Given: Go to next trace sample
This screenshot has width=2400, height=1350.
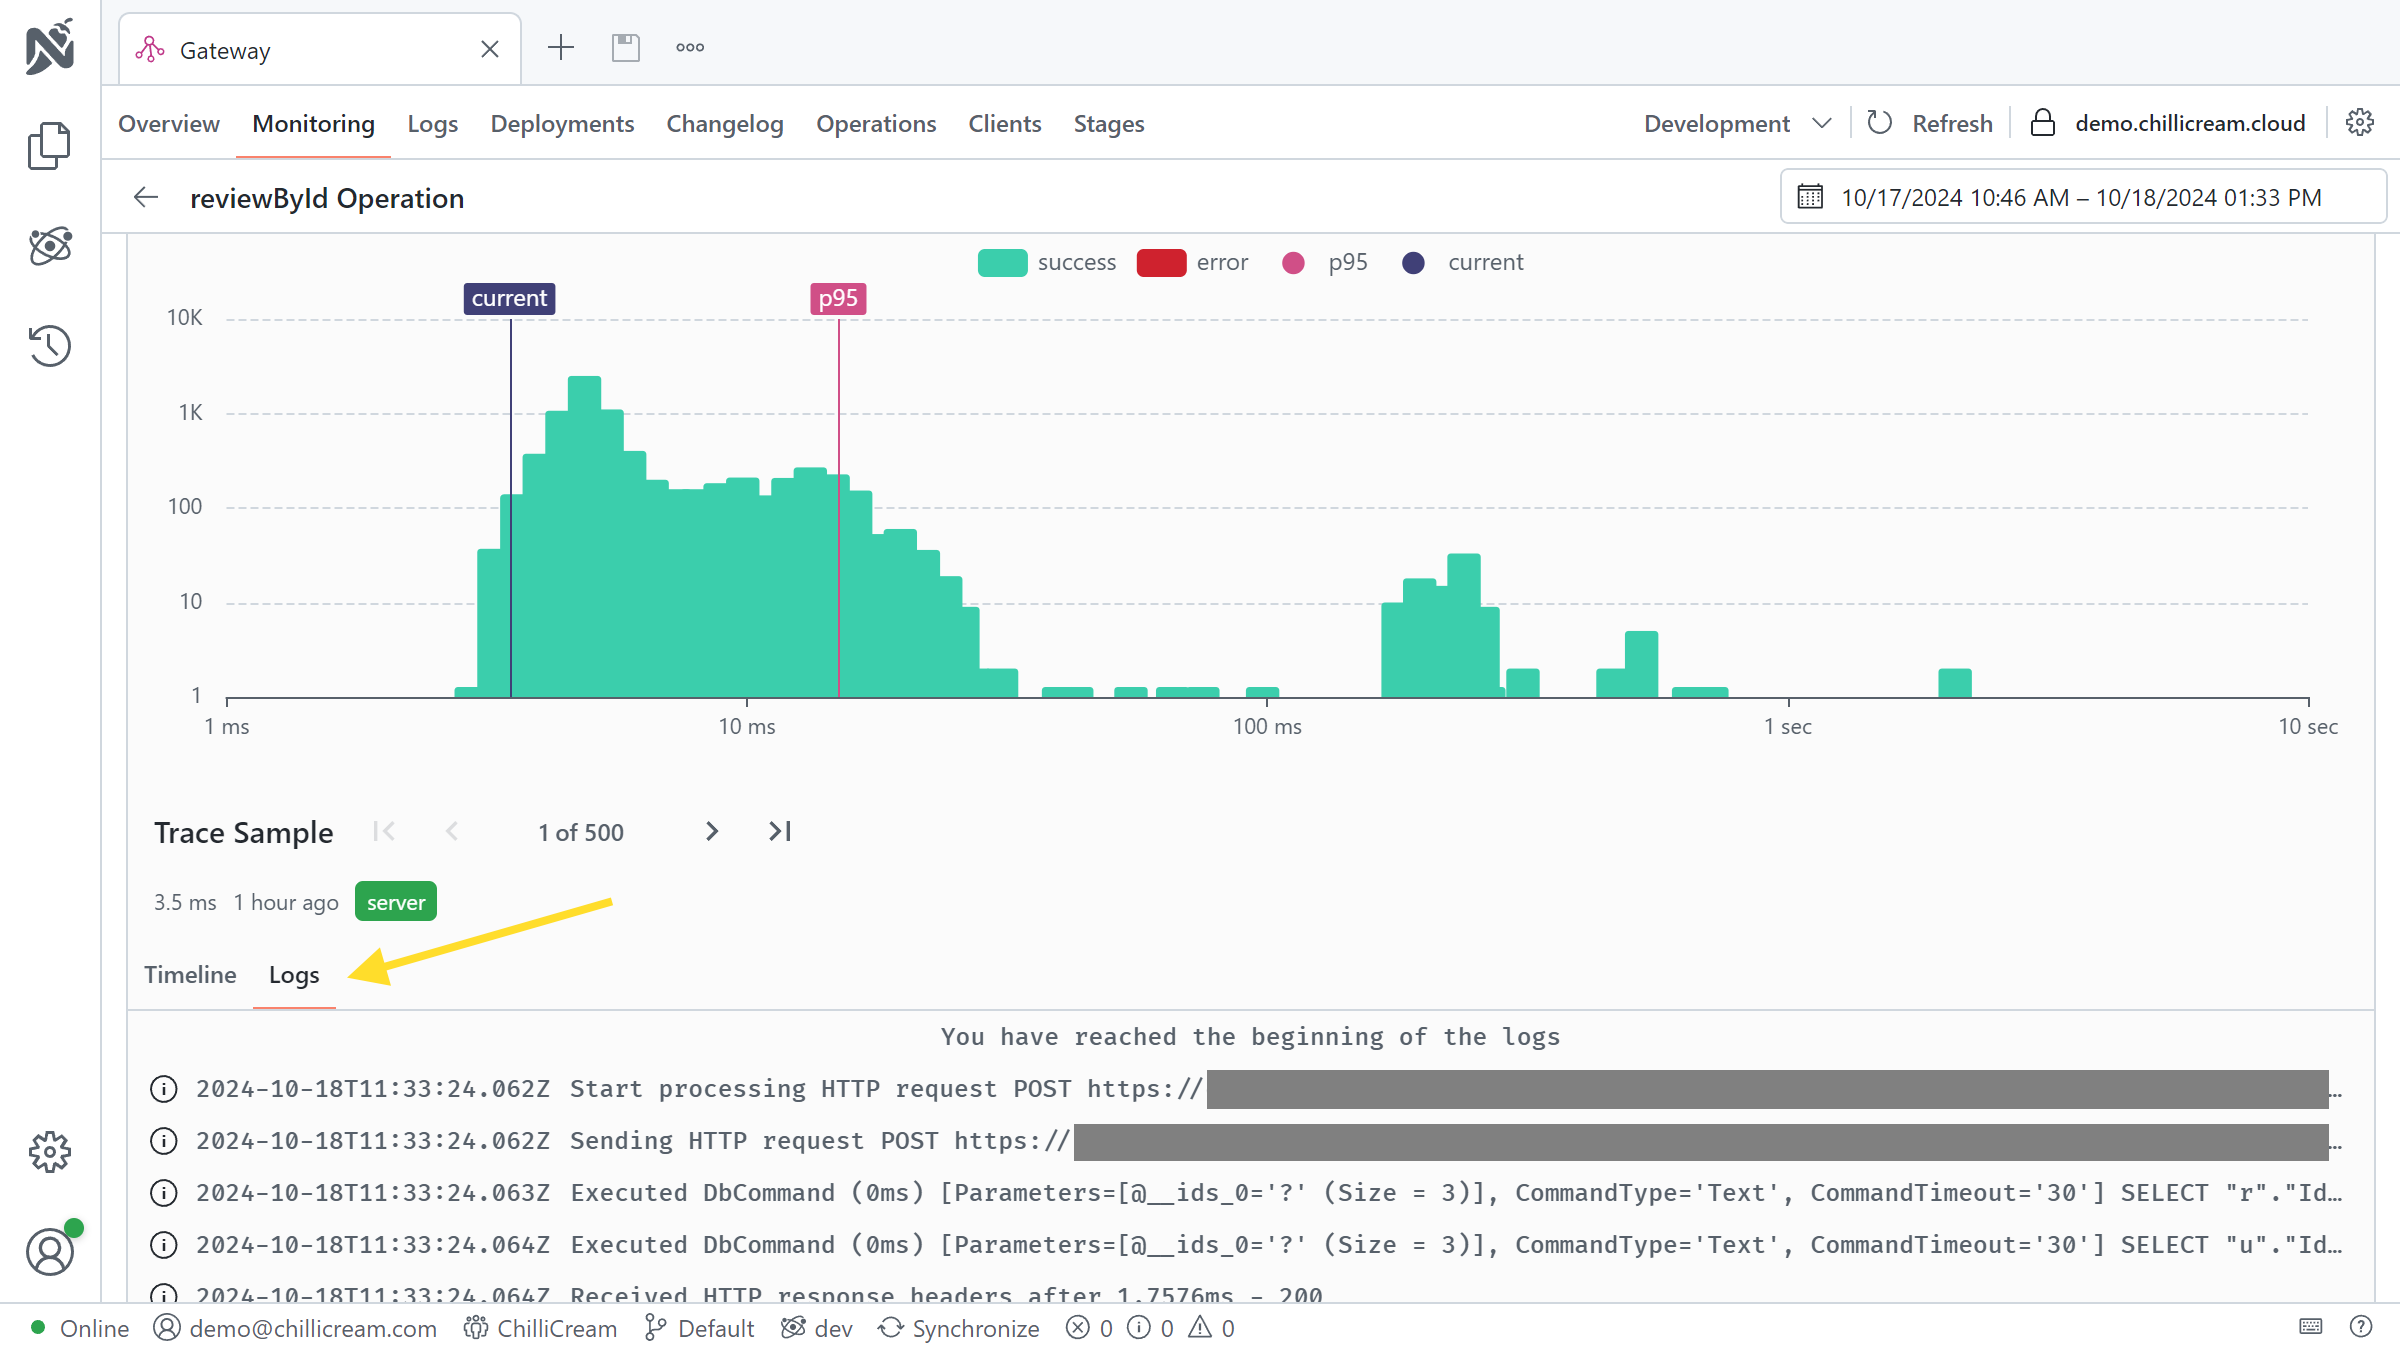Looking at the screenshot, I should click(711, 832).
